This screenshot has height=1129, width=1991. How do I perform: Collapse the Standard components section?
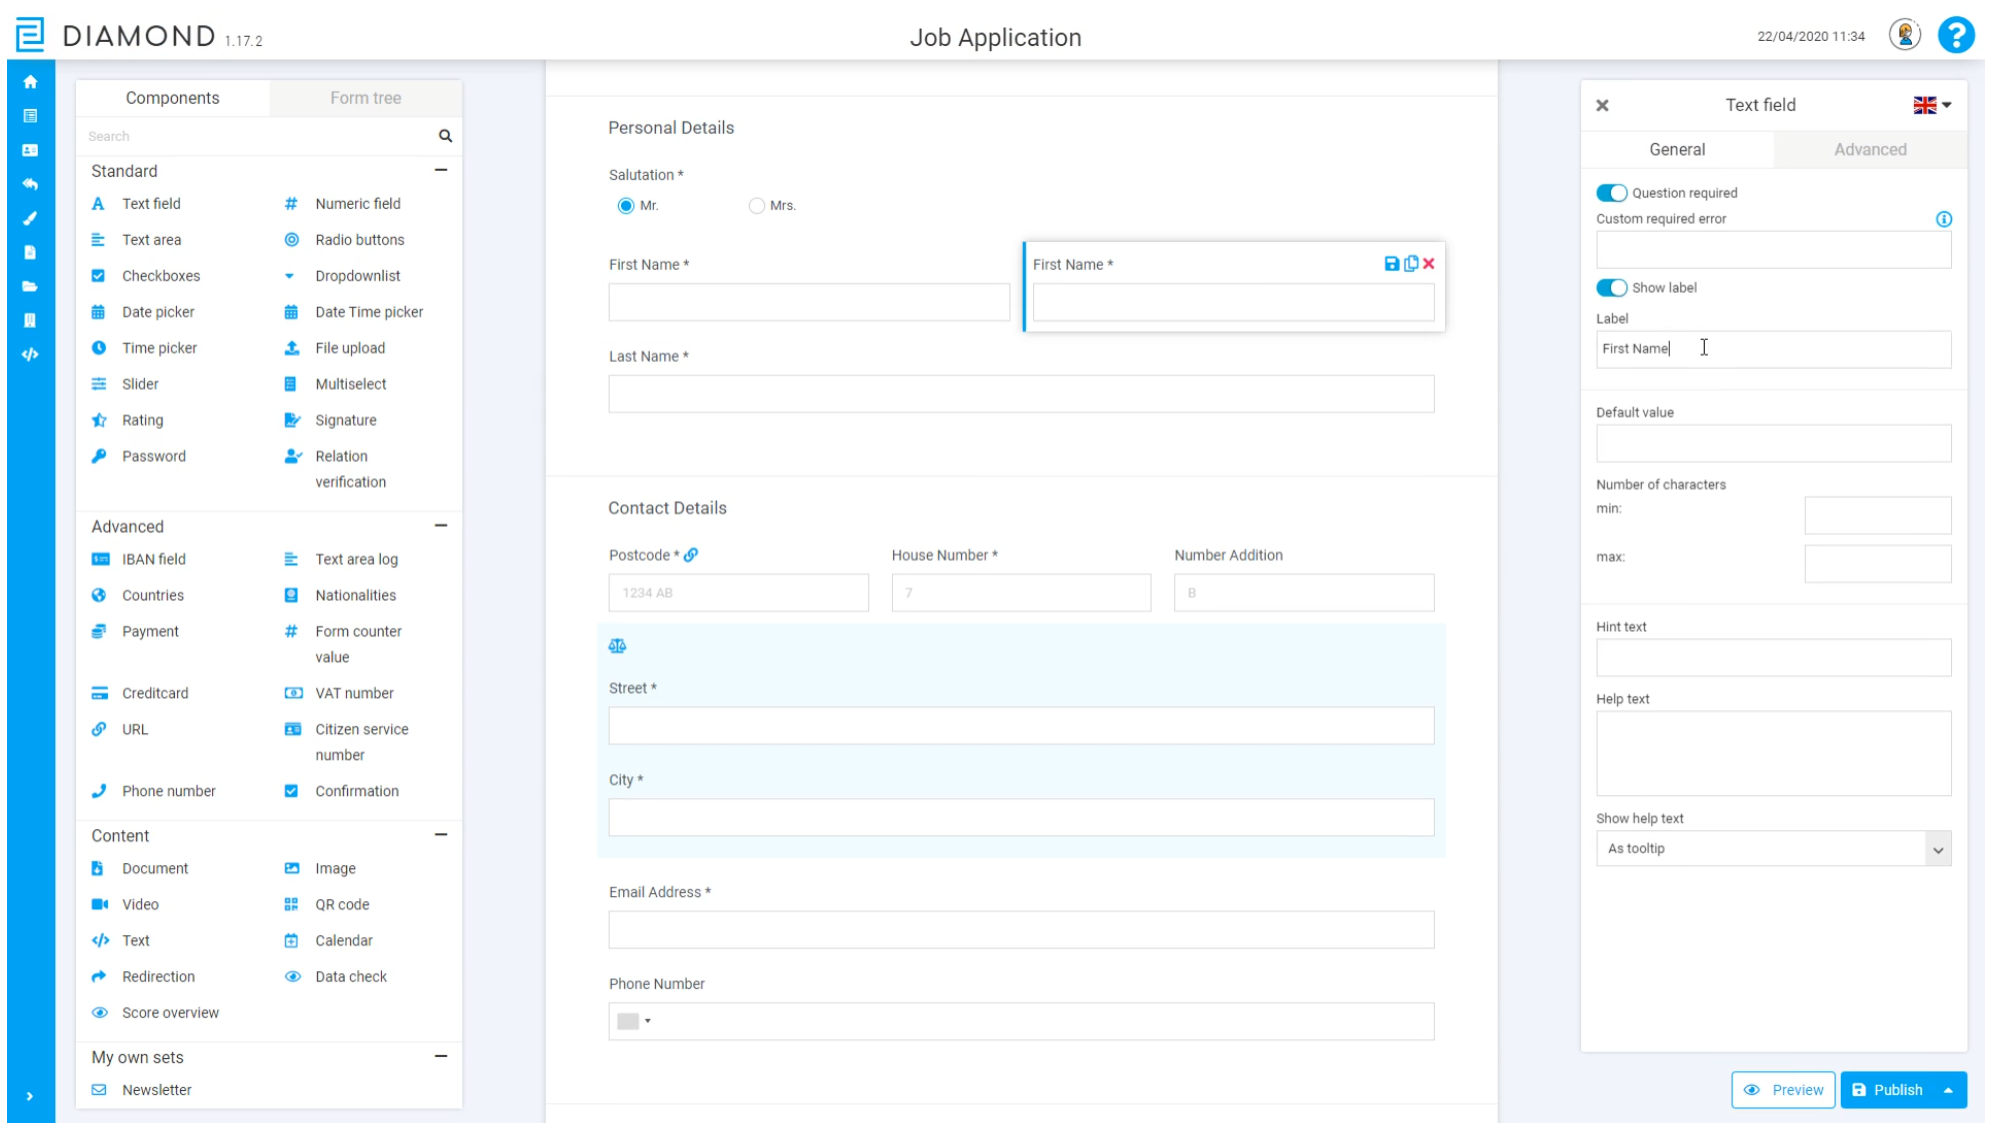(x=441, y=170)
